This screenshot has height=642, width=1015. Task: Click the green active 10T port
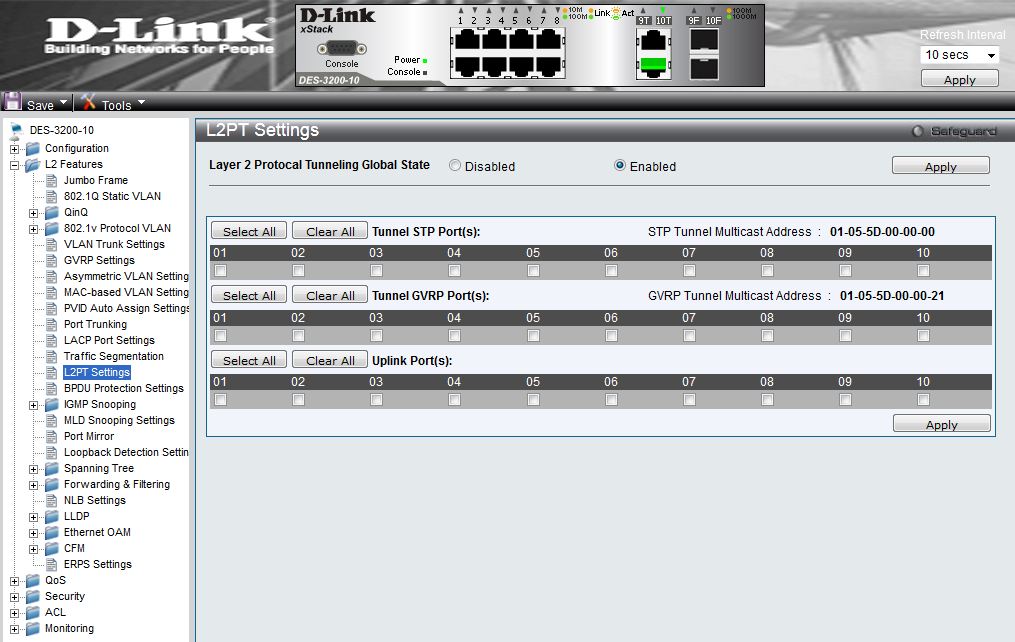pos(653,65)
